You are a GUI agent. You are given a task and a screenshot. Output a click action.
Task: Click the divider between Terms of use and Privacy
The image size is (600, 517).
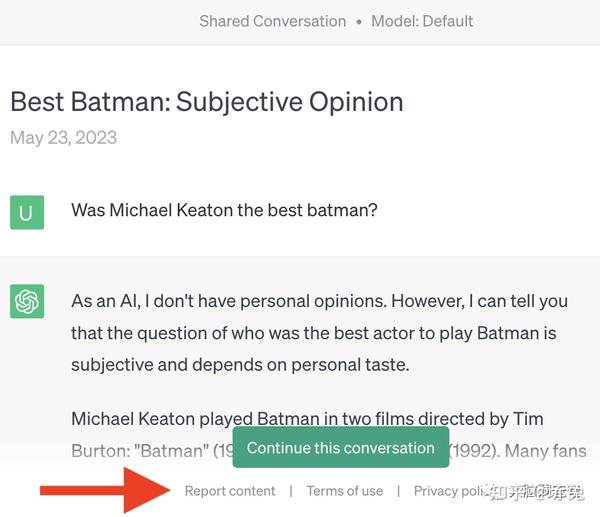pyautogui.click(x=398, y=491)
